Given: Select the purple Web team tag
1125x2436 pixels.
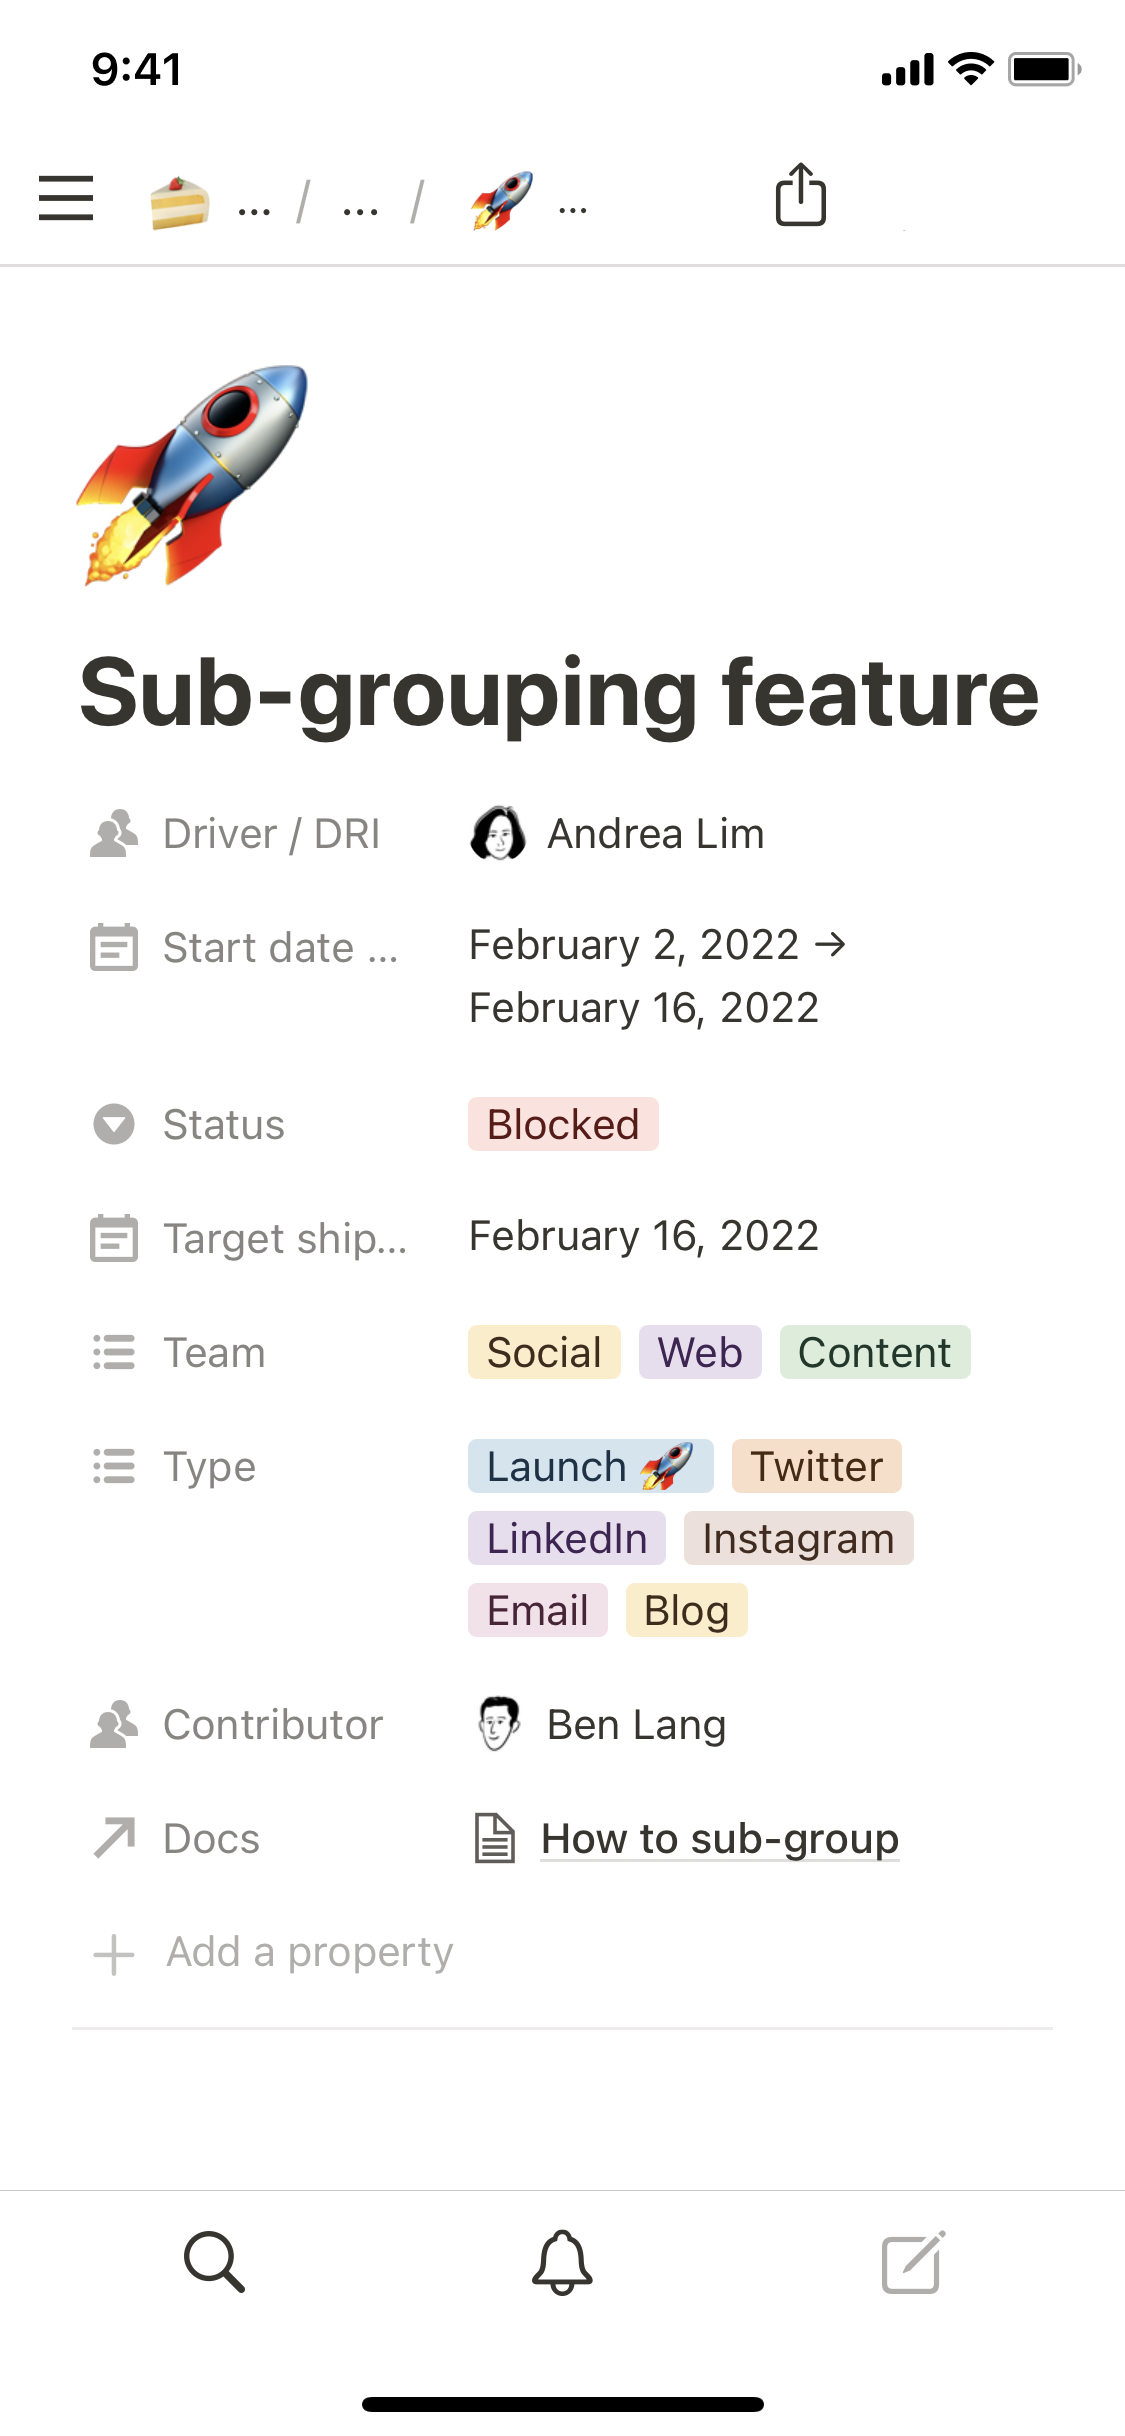Looking at the screenshot, I should click(699, 1353).
